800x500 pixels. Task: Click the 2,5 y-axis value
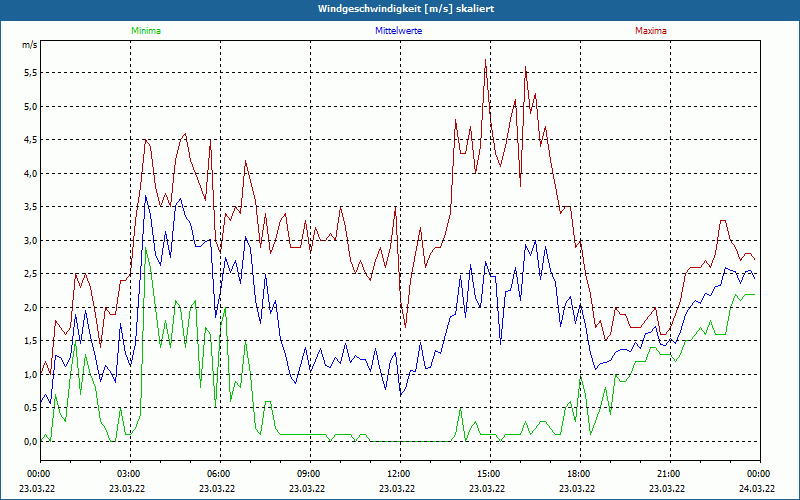click(31, 274)
